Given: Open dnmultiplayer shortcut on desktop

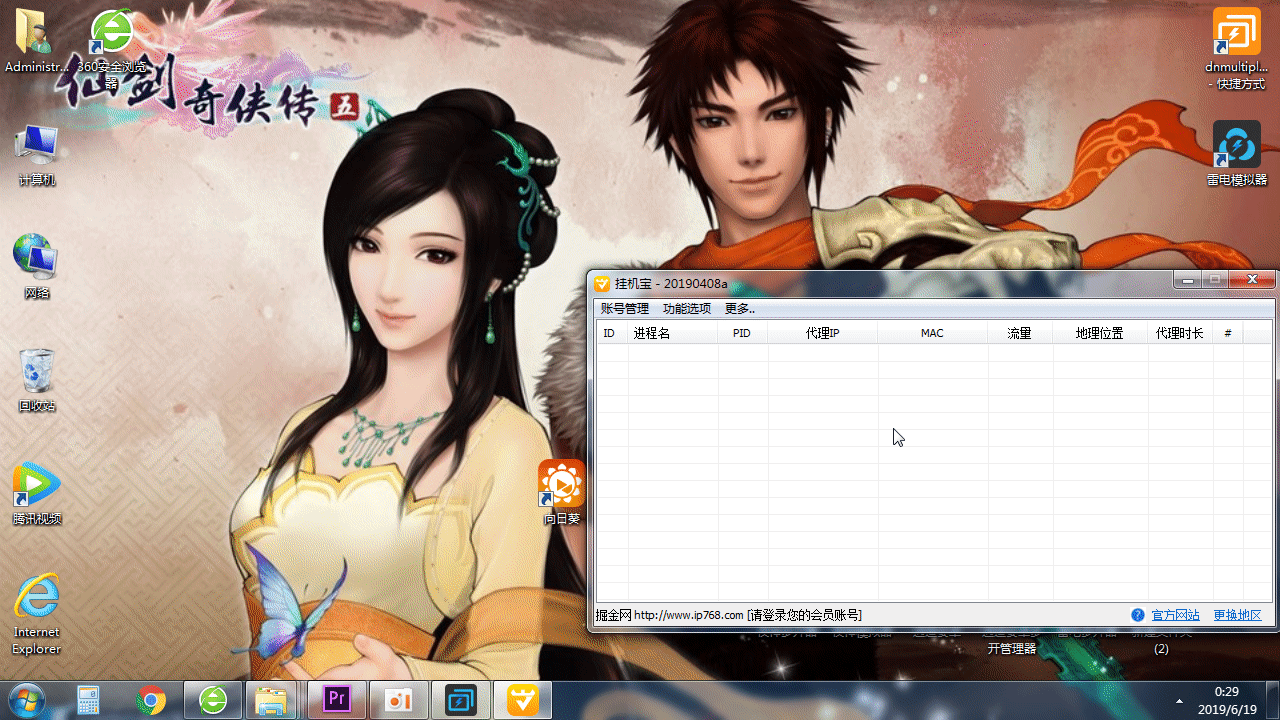Looking at the screenshot, I should pyautogui.click(x=1236, y=48).
